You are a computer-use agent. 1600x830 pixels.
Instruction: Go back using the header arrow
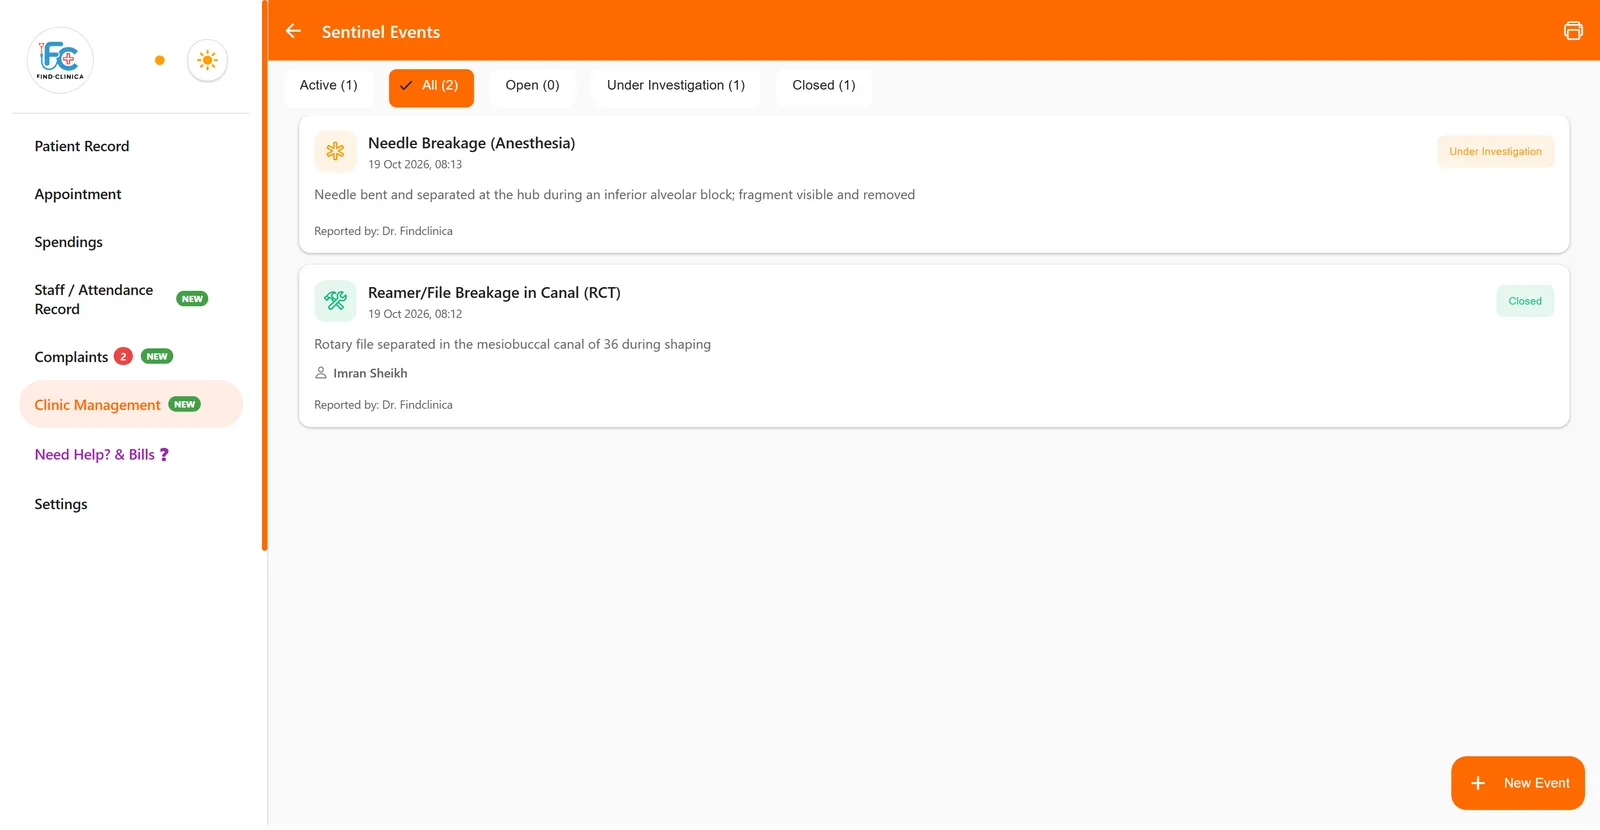(293, 31)
